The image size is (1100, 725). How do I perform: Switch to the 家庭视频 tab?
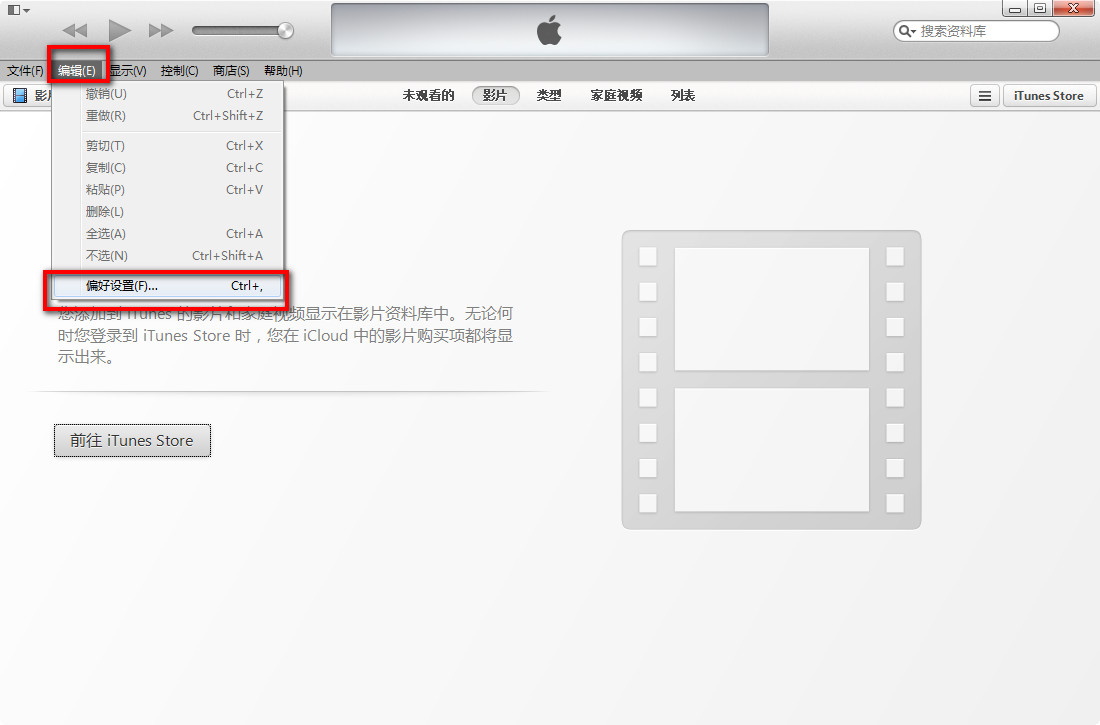pos(615,95)
